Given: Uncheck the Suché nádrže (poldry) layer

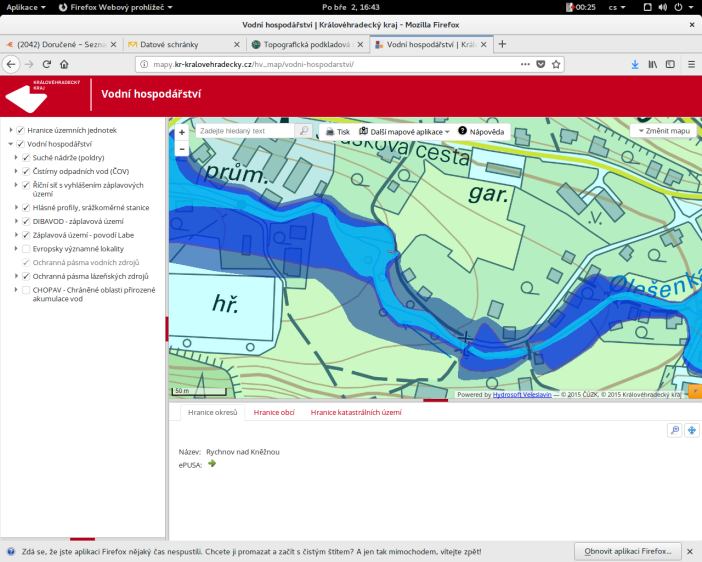Looking at the screenshot, I should pyautogui.click(x=26, y=157).
